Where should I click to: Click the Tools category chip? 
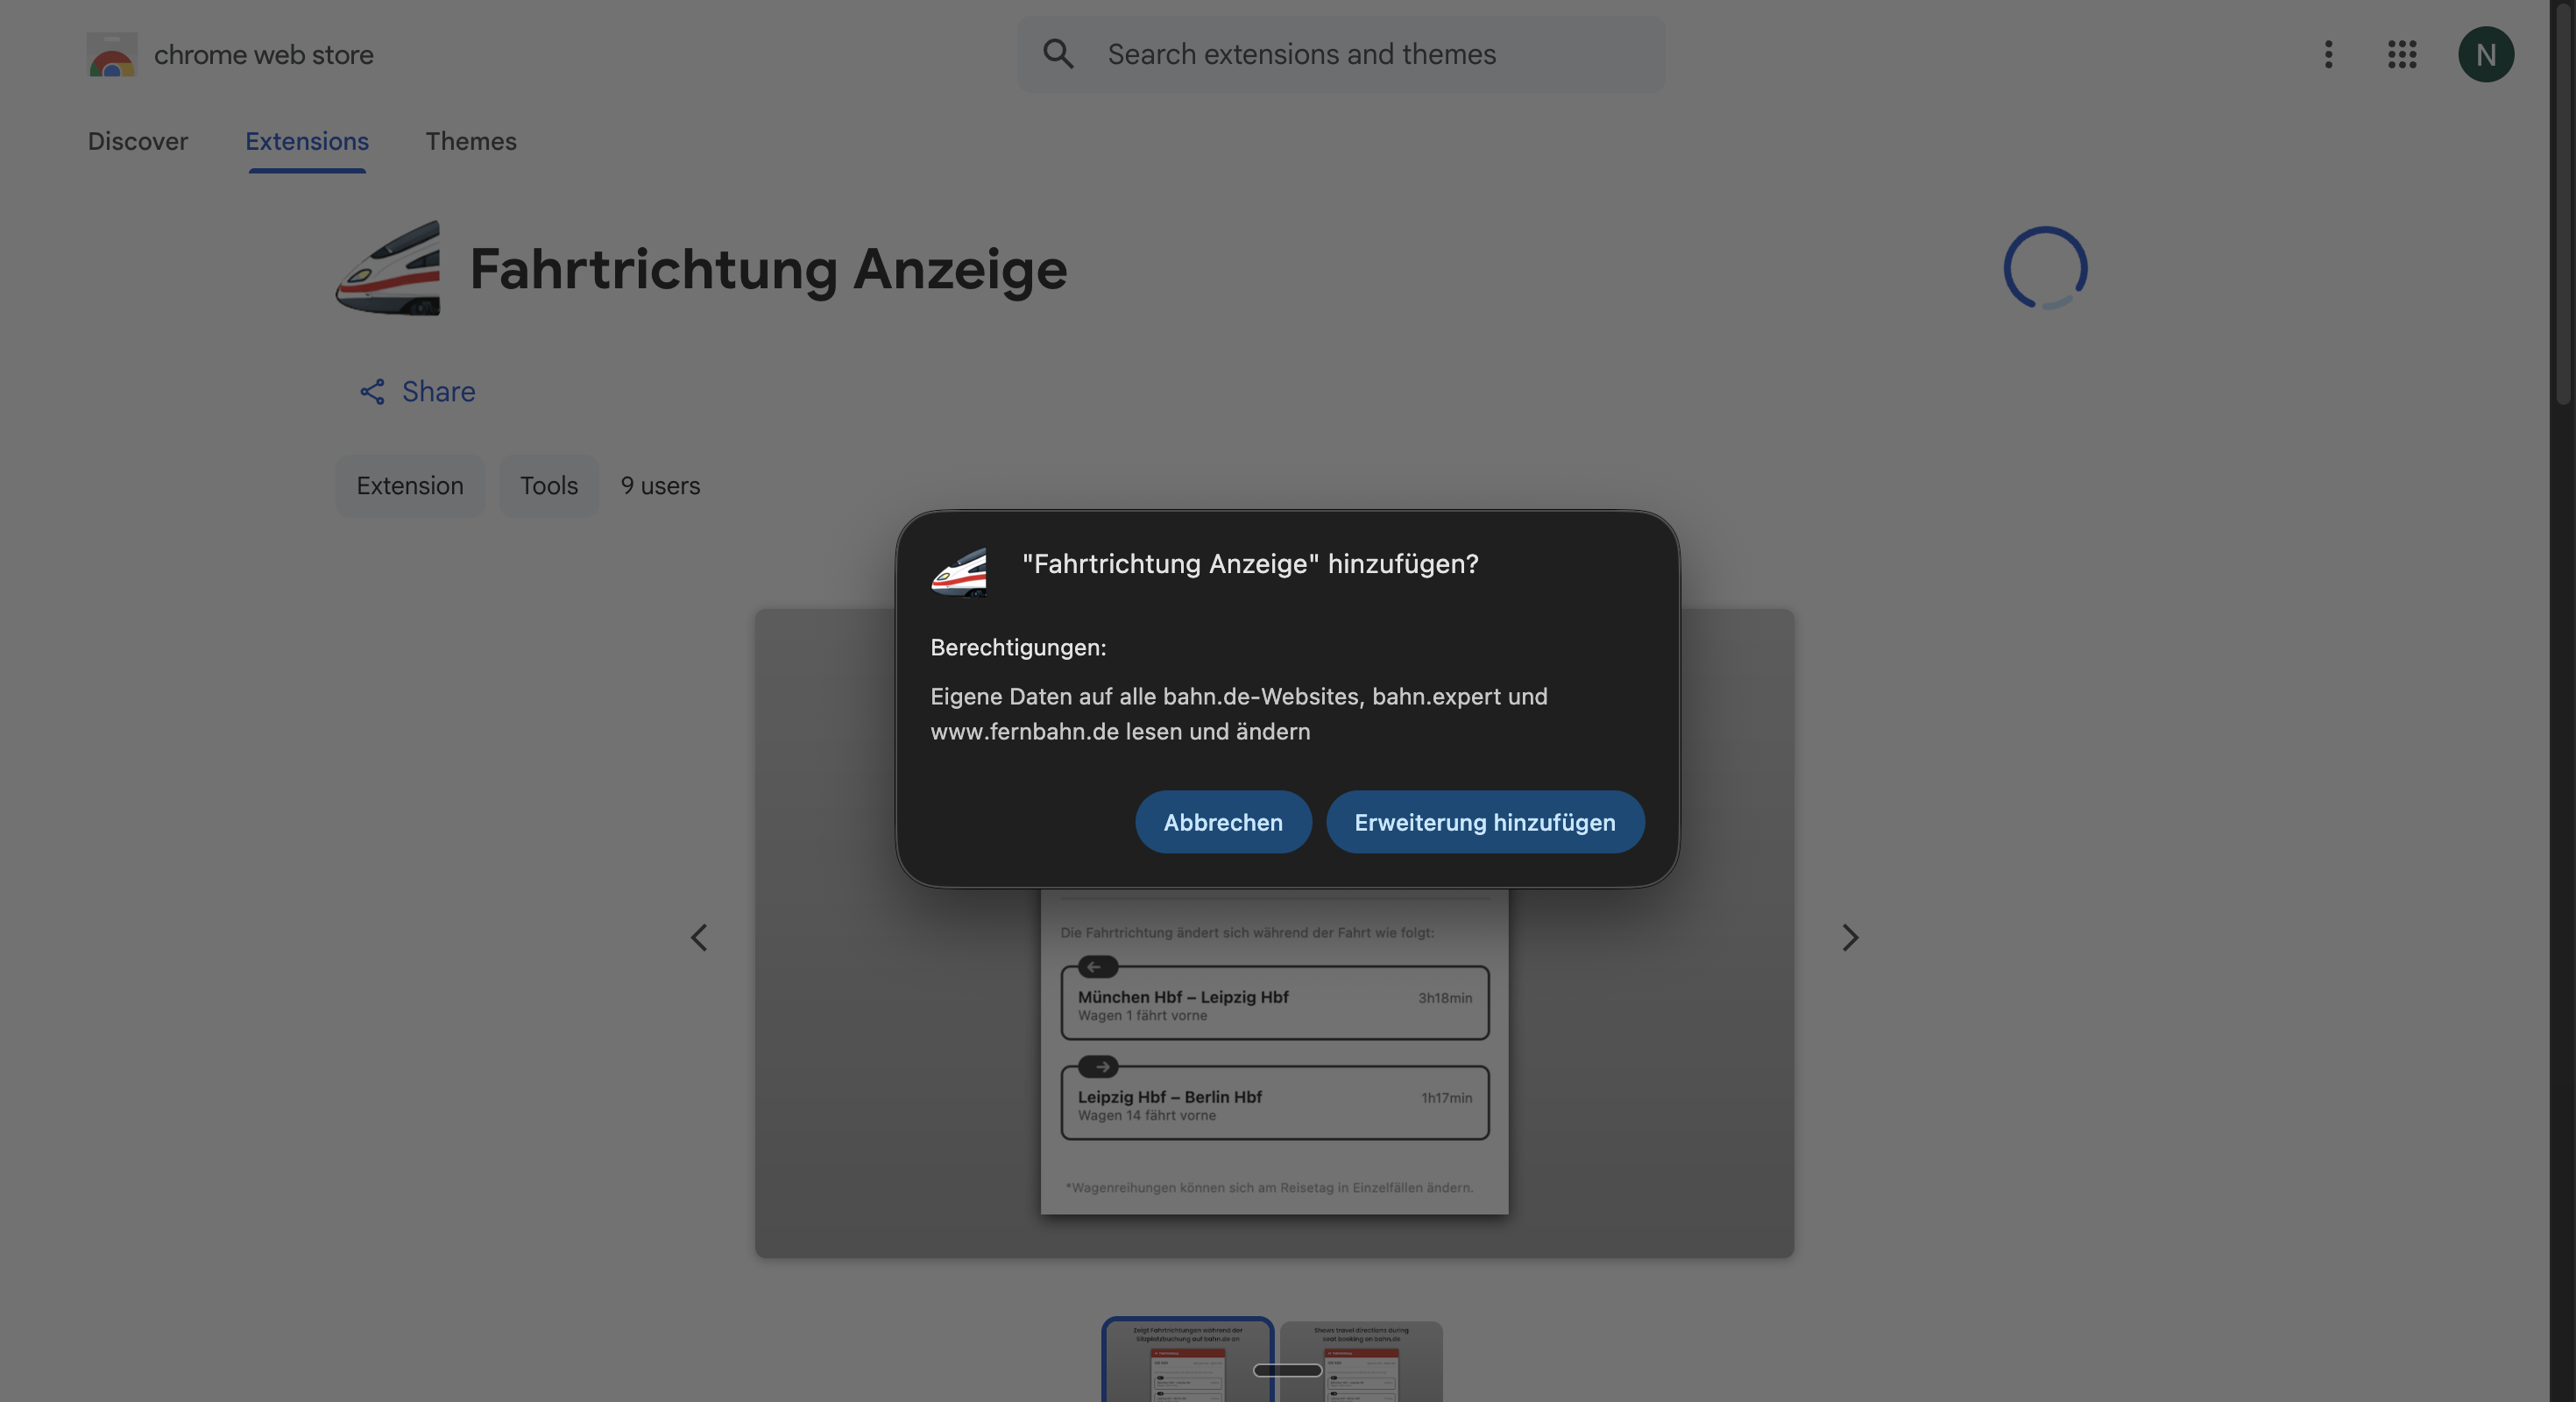click(549, 486)
